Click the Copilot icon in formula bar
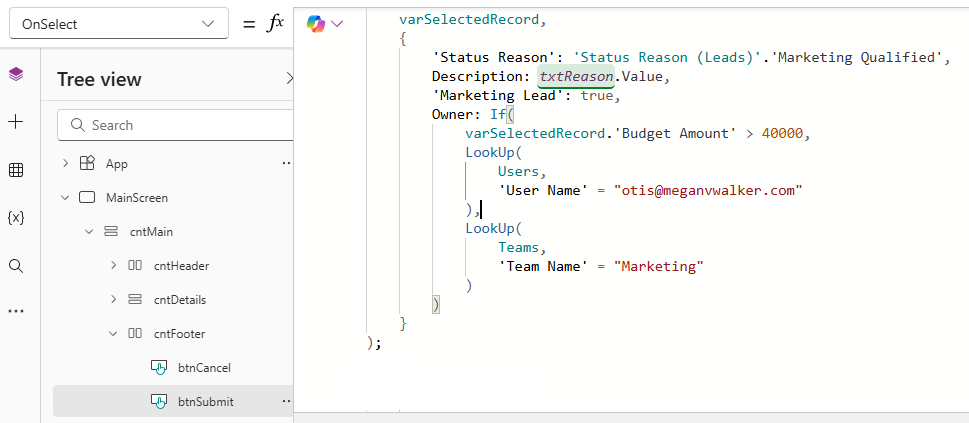 tap(317, 23)
